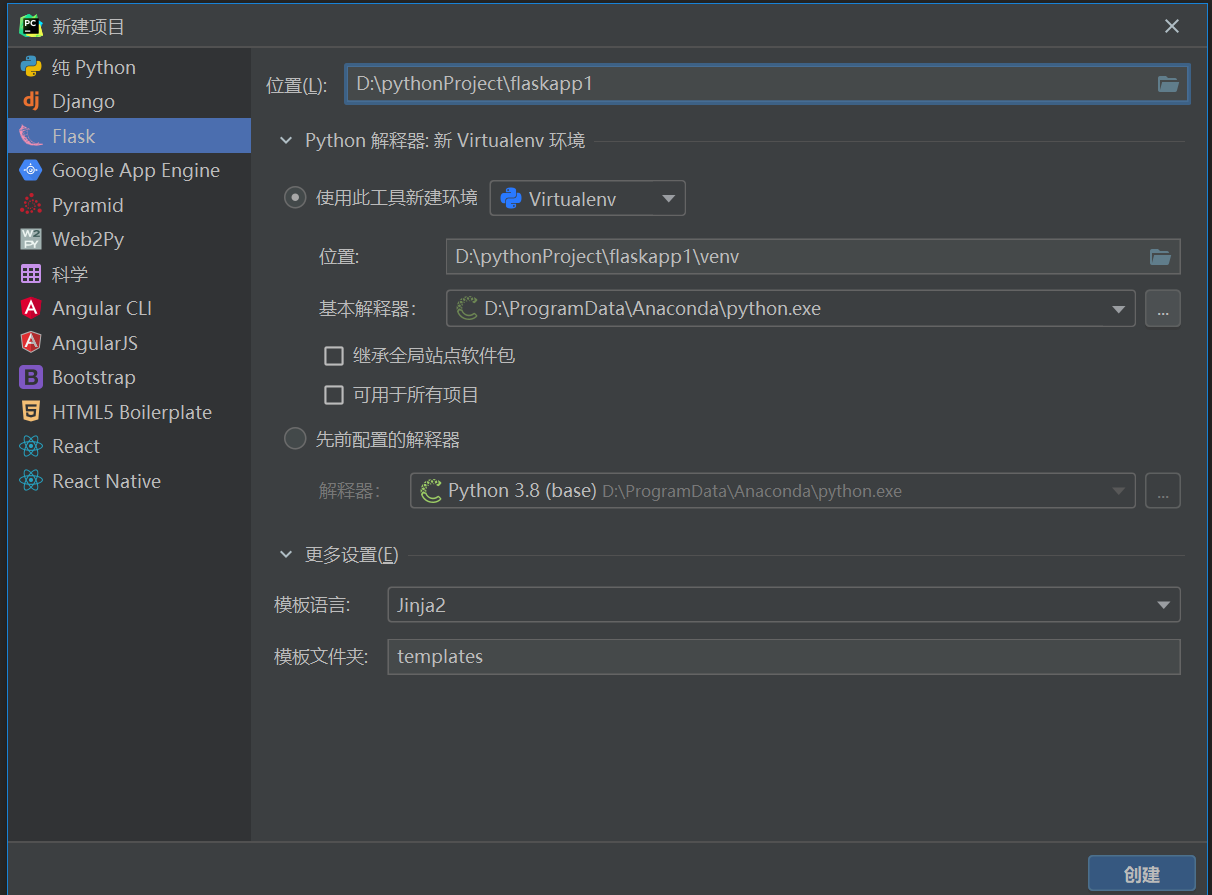Collapse the 更多设置(E) section

[287, 554]
